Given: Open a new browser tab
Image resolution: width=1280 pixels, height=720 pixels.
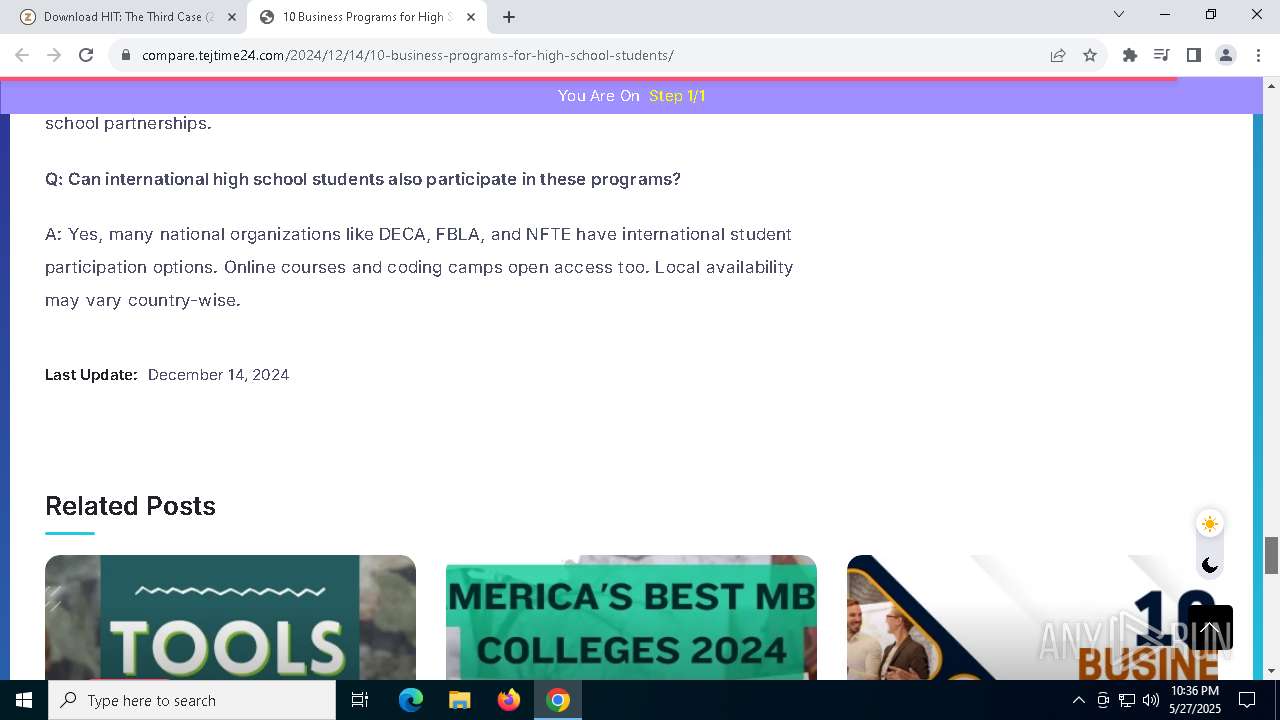Looking at the screenshot, I should click(x=509, y=17).
